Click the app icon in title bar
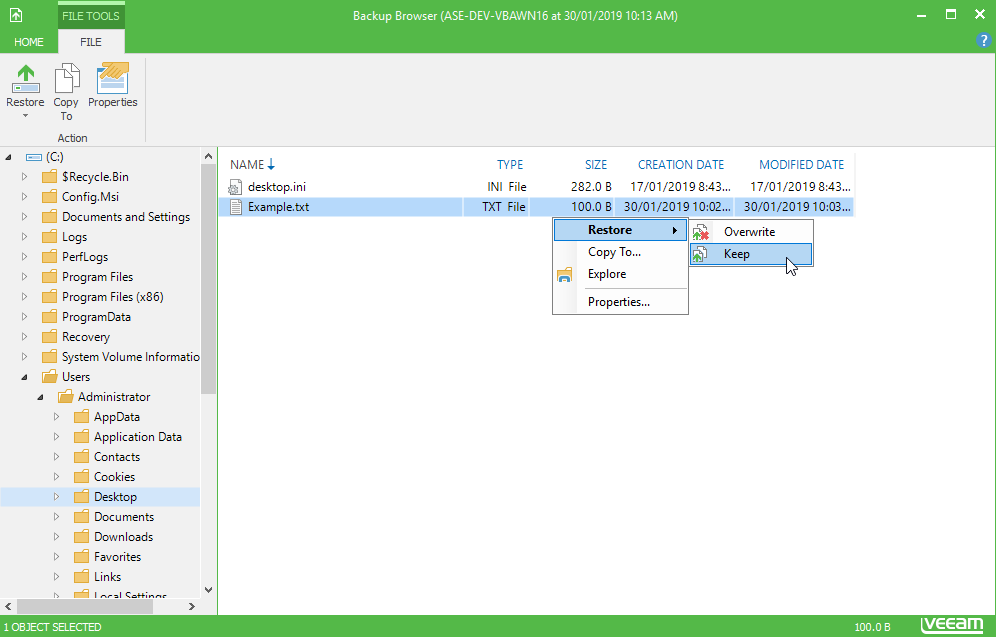996x637 pixels. tap(16, 15)
